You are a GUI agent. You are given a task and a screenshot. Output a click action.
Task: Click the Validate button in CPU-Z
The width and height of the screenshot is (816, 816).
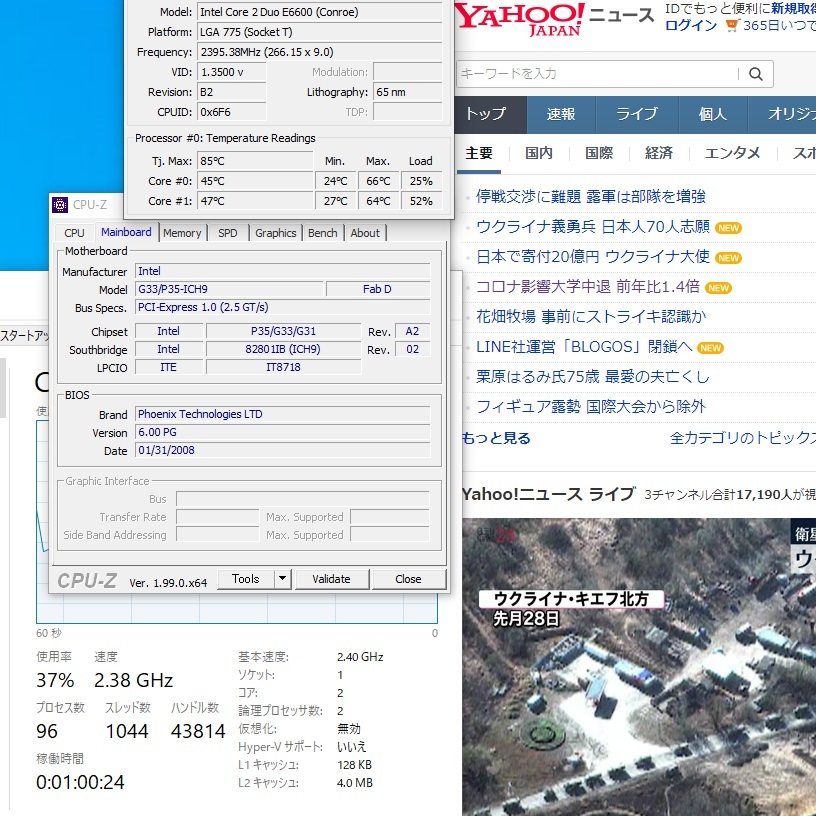[331, 579]
